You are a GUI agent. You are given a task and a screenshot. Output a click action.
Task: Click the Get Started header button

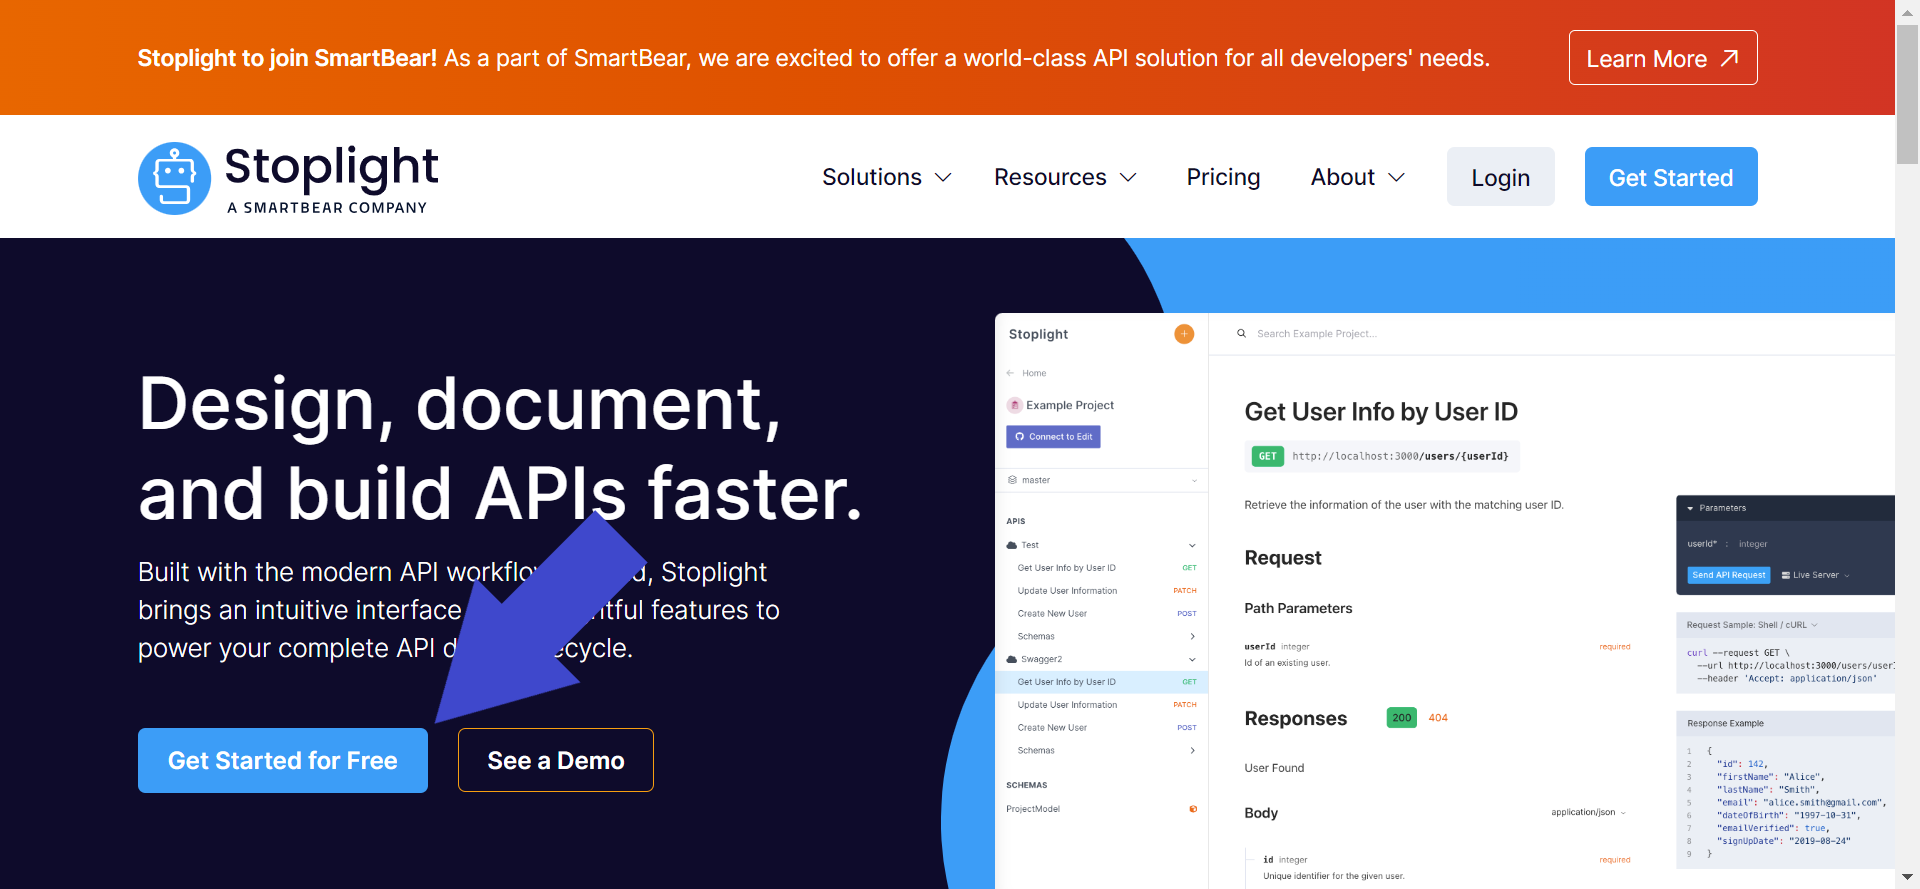pos(1671,177)
